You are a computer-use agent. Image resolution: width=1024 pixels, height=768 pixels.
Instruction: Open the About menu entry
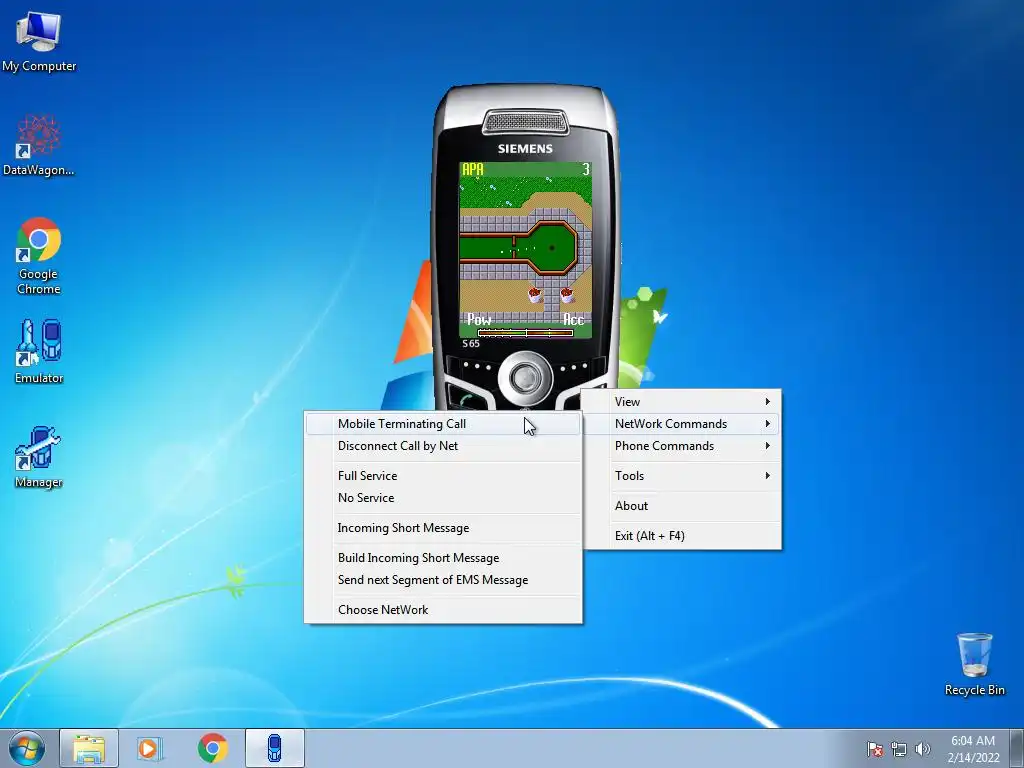[682, 506]
